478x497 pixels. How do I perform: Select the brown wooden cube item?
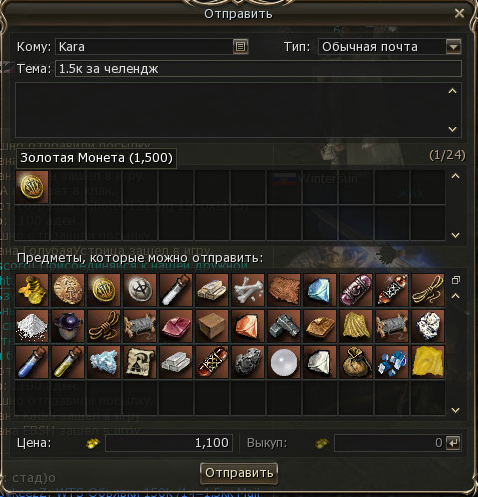(x=212, y=326)
